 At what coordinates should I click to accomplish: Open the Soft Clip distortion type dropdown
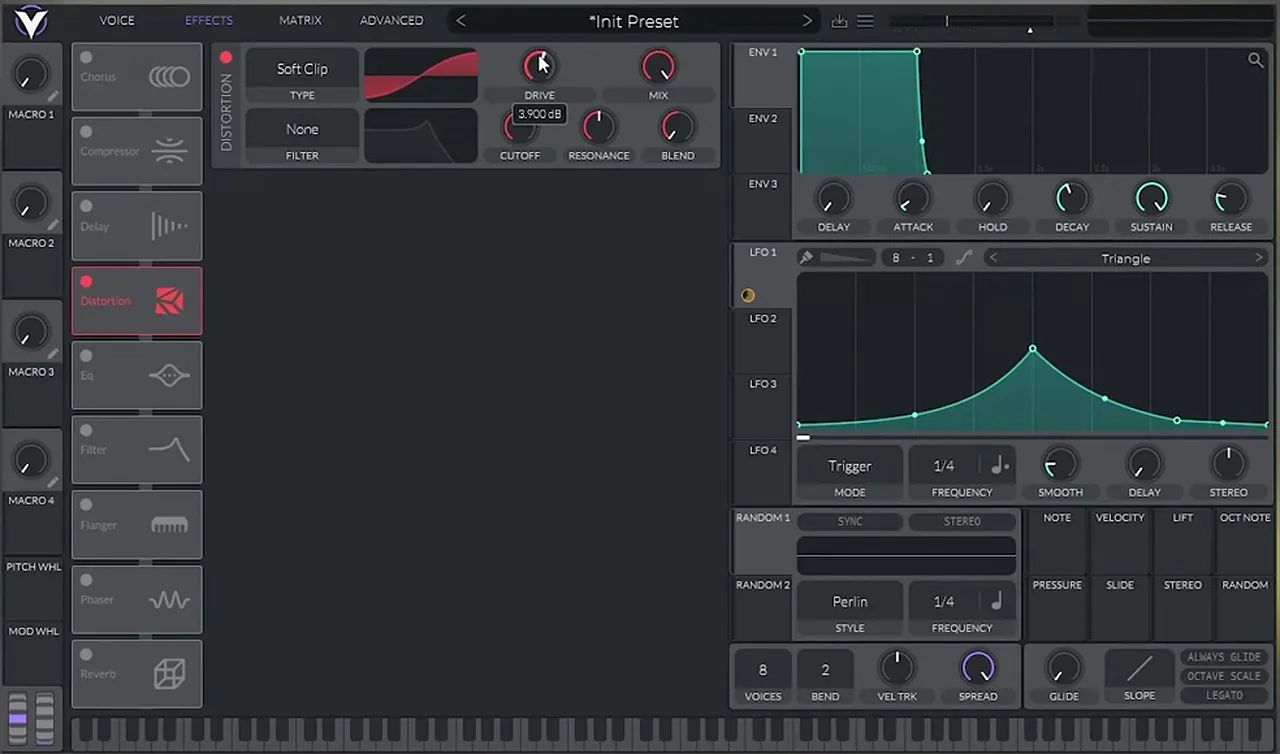click(x=302, y=69)
